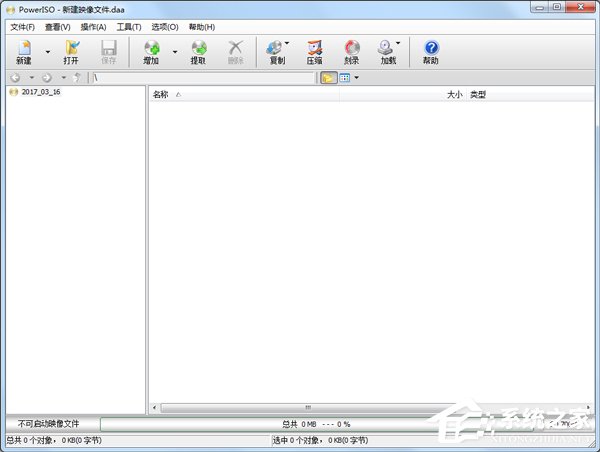Click the 新建 (New) toolbar icon

(24, 52)
